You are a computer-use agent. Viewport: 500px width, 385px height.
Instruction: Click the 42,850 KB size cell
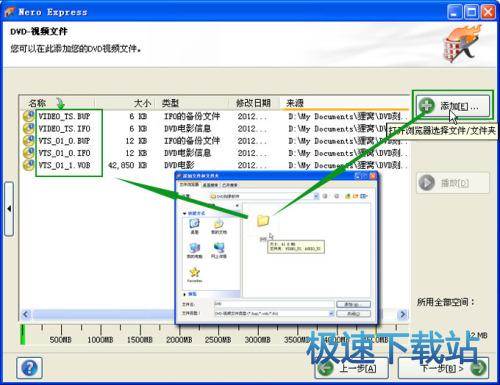pyautogui.click(x=128, y=165)
